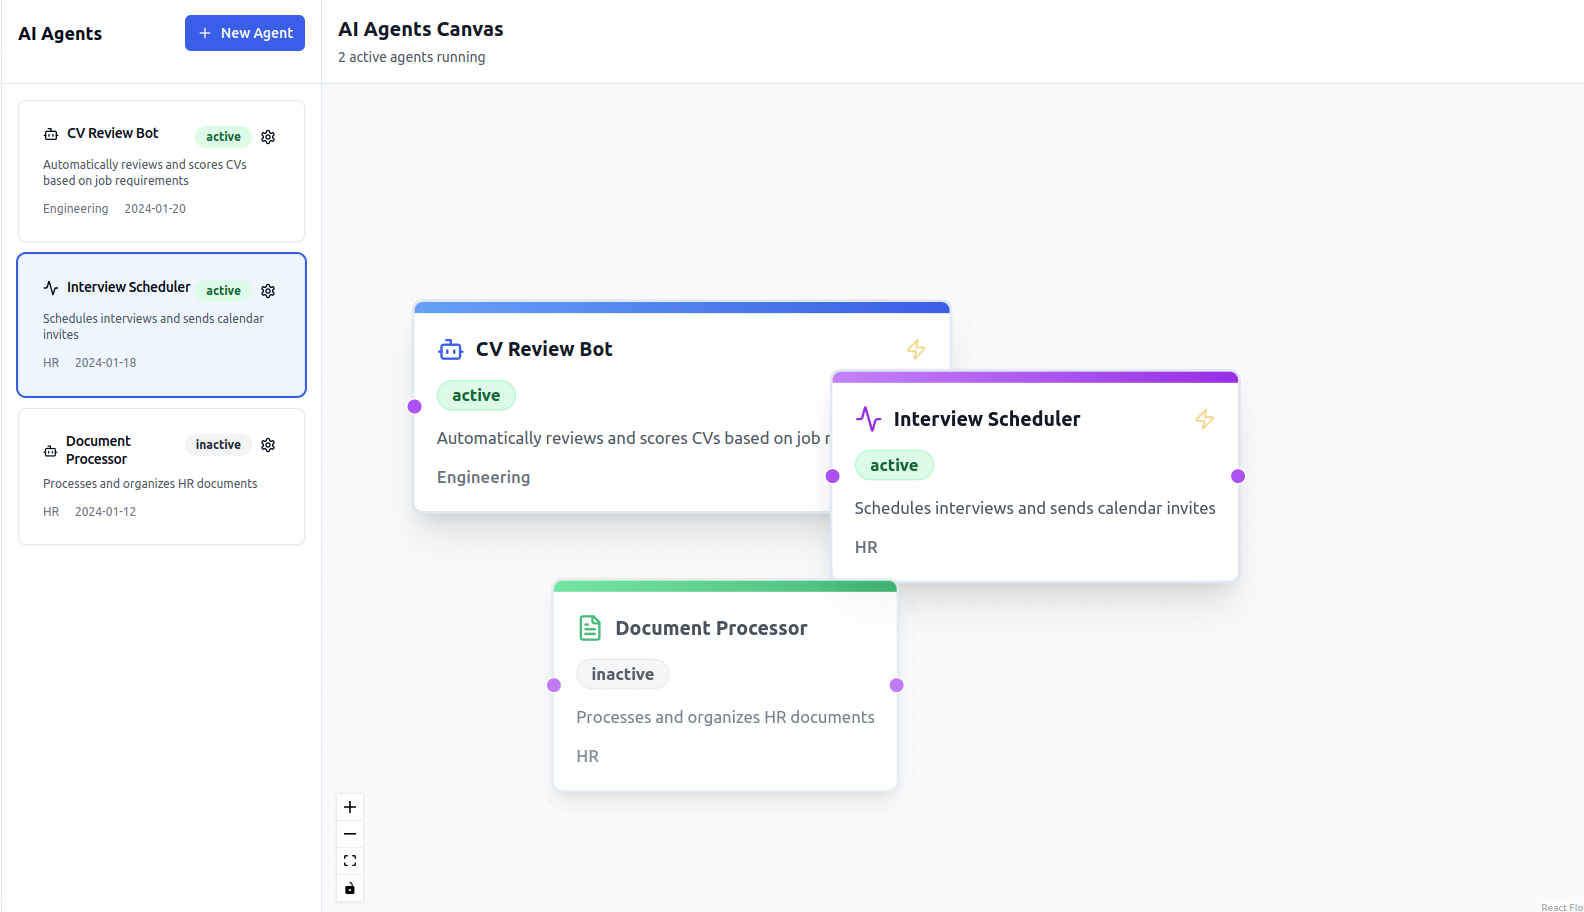This screenshot has height=912, width=1584.
Task: Click the robot icon beside Document Processor in sidebar
Action: (x=50, y=451)
